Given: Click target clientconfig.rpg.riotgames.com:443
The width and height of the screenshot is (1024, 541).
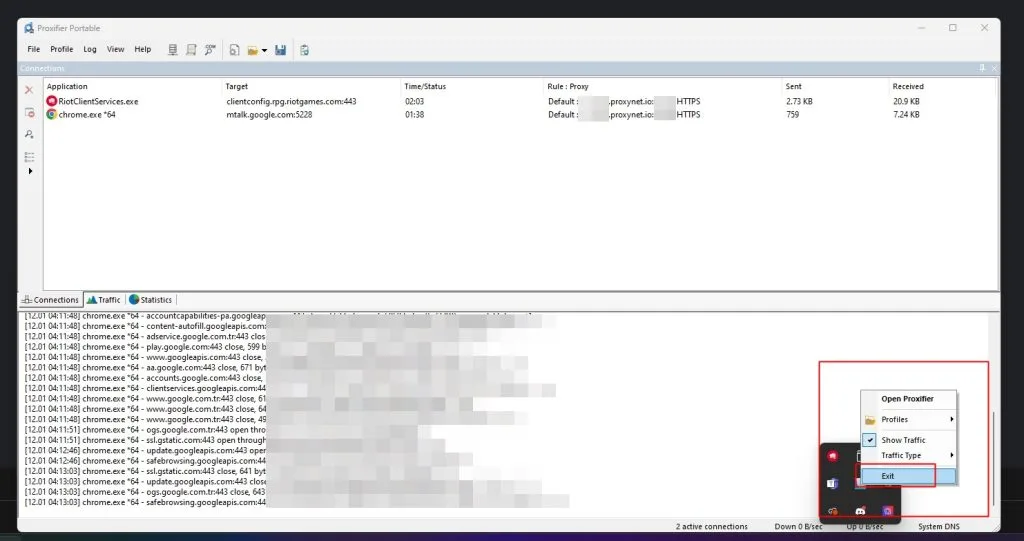Looking at the screenshot, I should [291, 101].
